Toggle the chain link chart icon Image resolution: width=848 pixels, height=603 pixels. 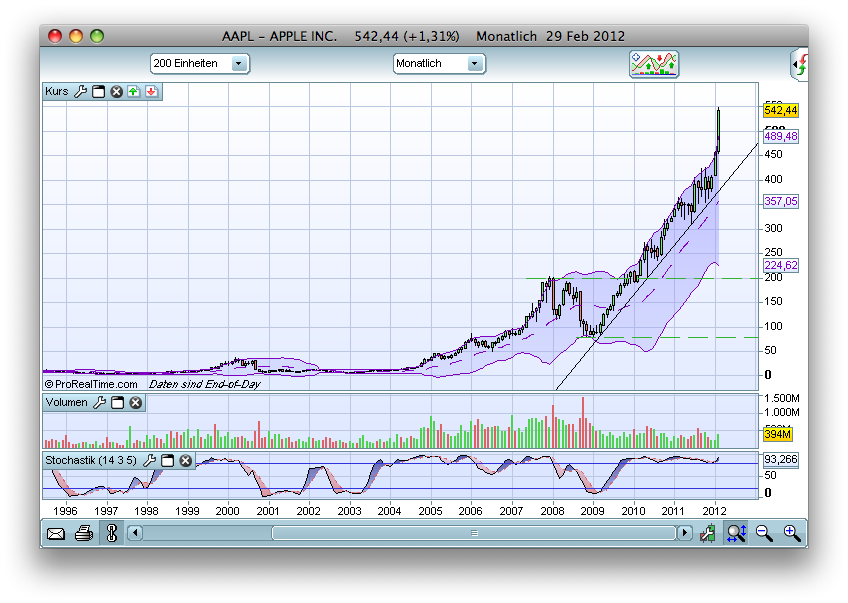tap(112, 533)
